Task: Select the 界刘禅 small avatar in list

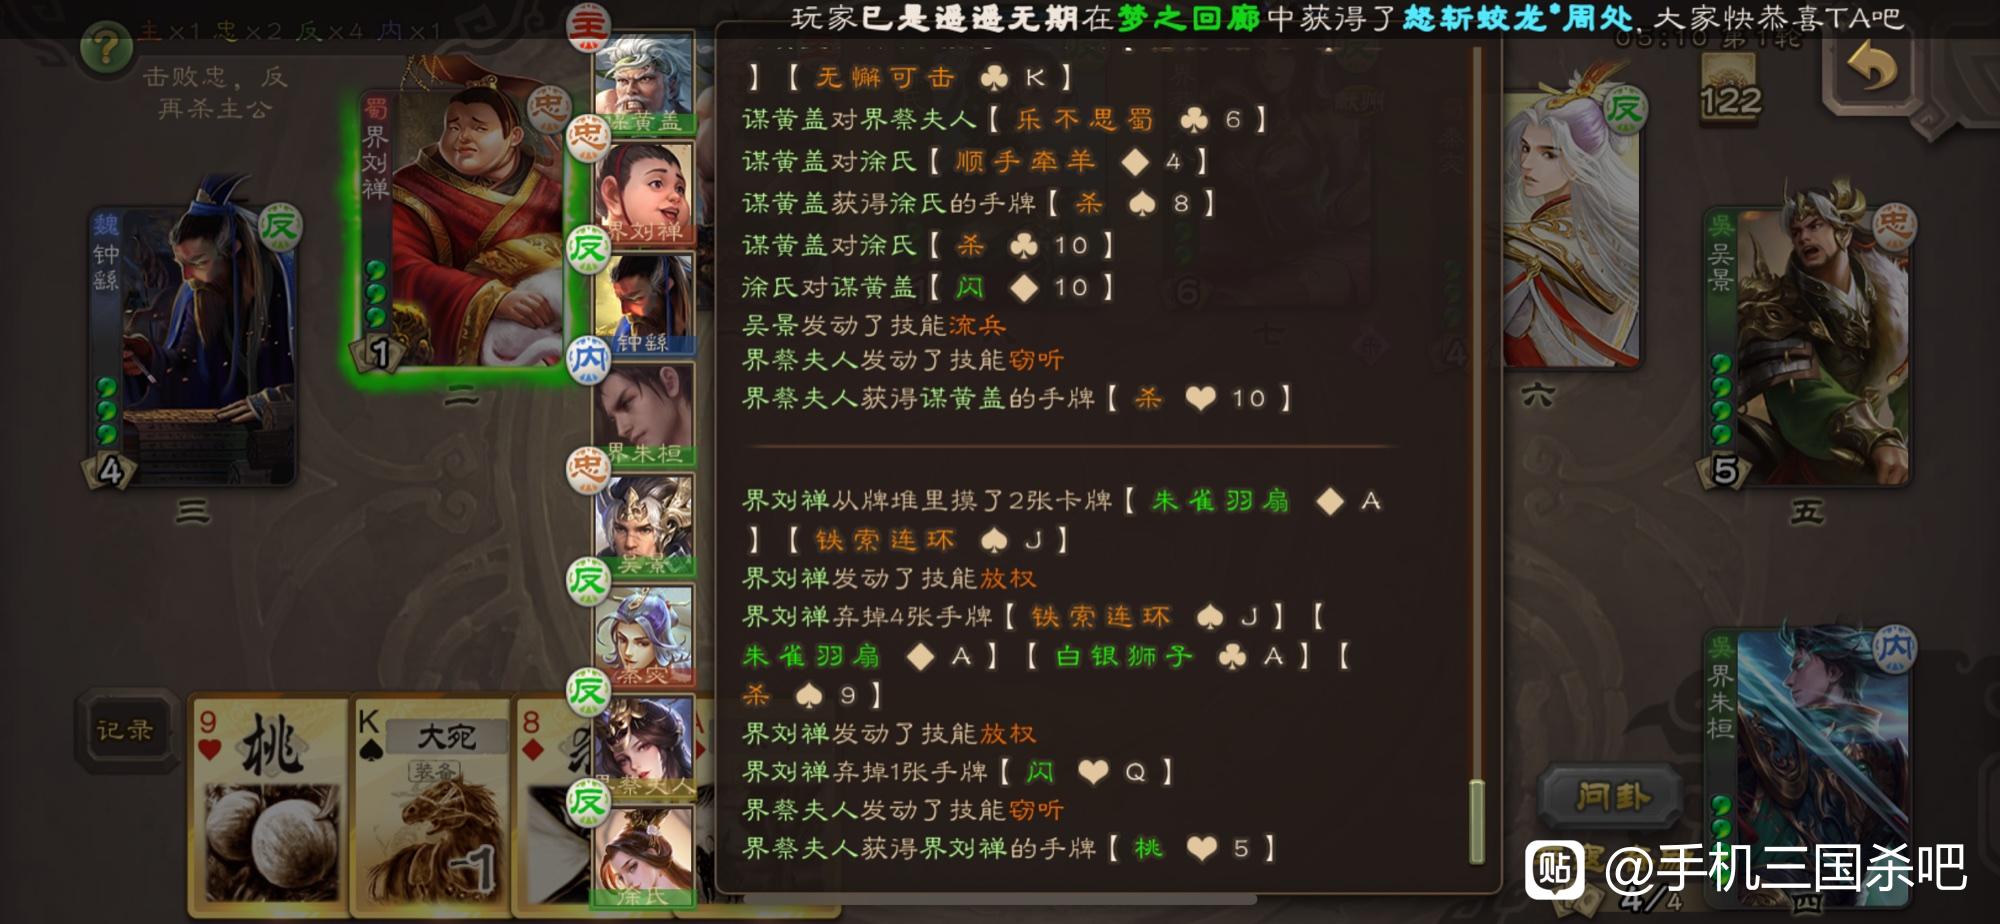Action: [645, 193]
